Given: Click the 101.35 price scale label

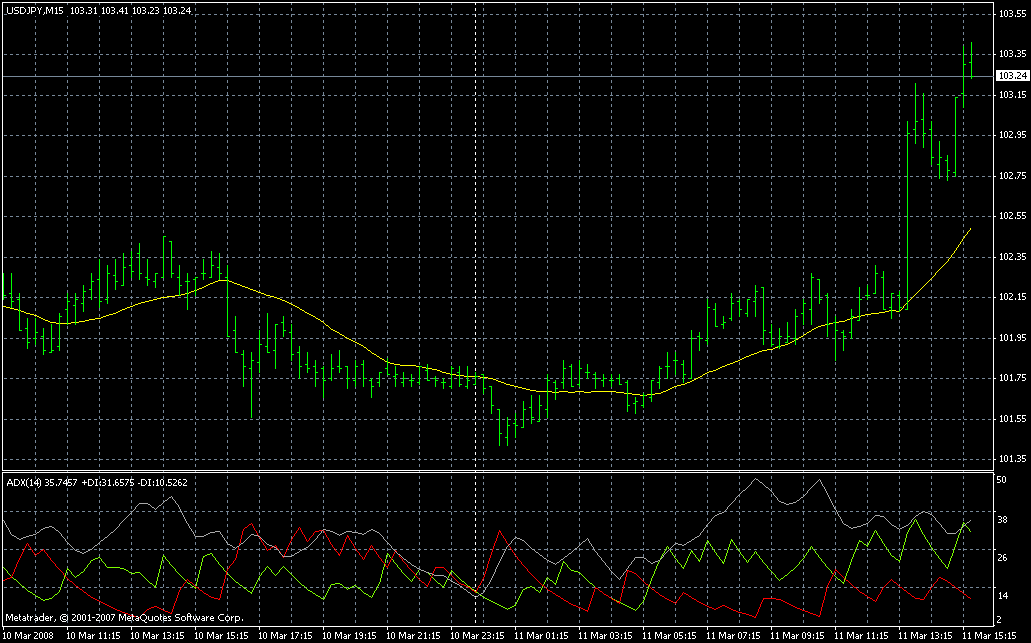Looking at the screenshot, I should click(x=1011, y=459).
